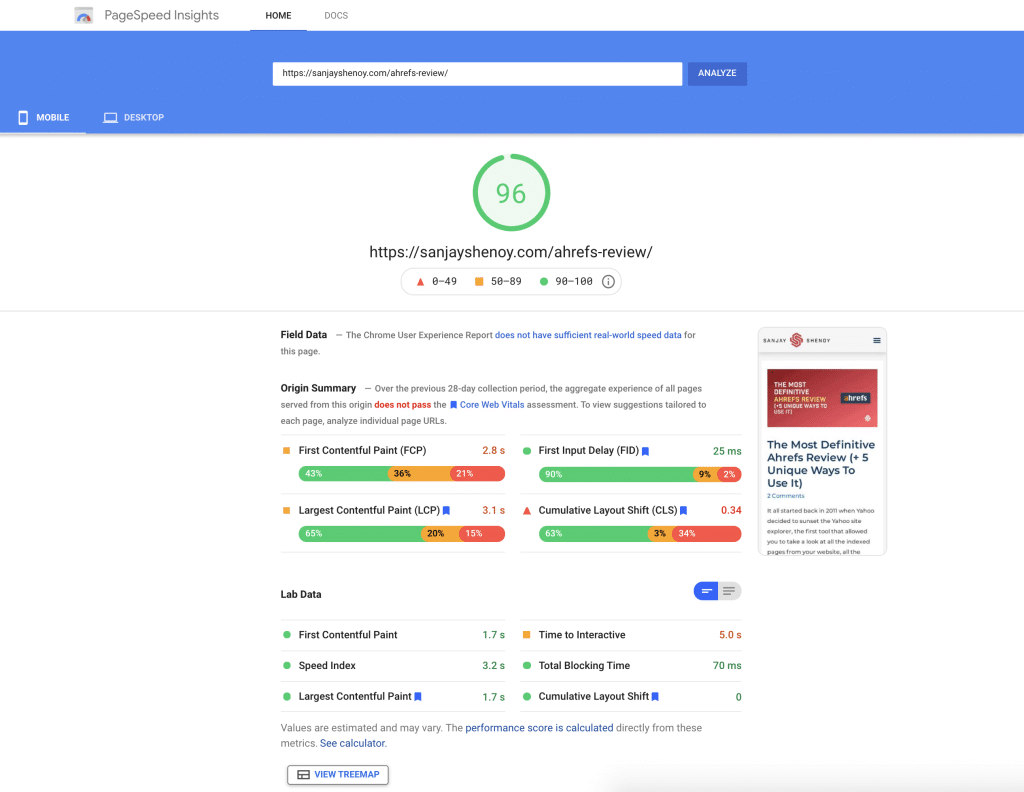The image size is (1024, 792).
Task: Click the orange square beside 50–89 legend
Action: [x=479, y=281]
